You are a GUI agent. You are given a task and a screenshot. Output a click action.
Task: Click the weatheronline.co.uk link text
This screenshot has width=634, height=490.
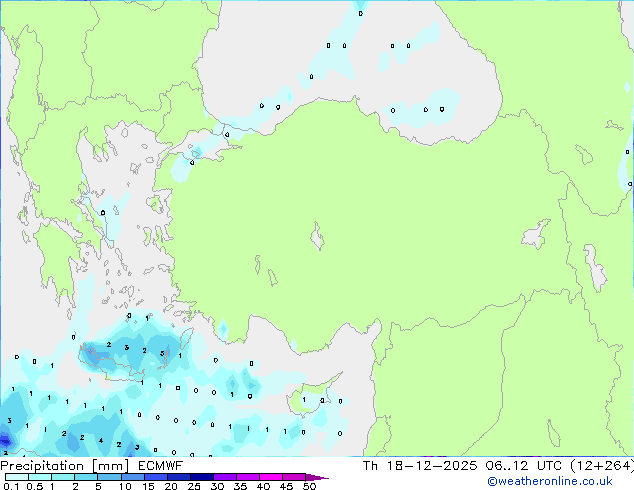(550, 481)
